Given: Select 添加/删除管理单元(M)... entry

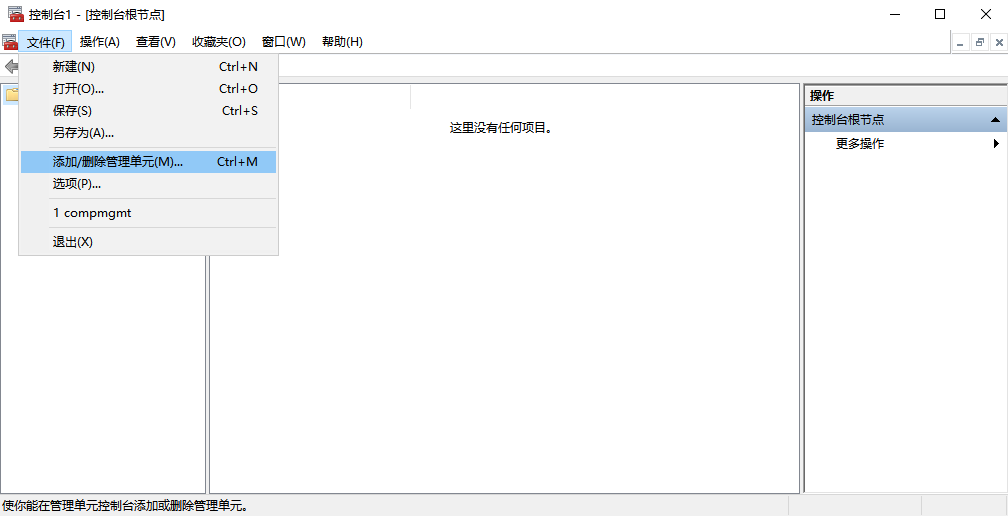Looking at the screenshot, I should (148, 162).
